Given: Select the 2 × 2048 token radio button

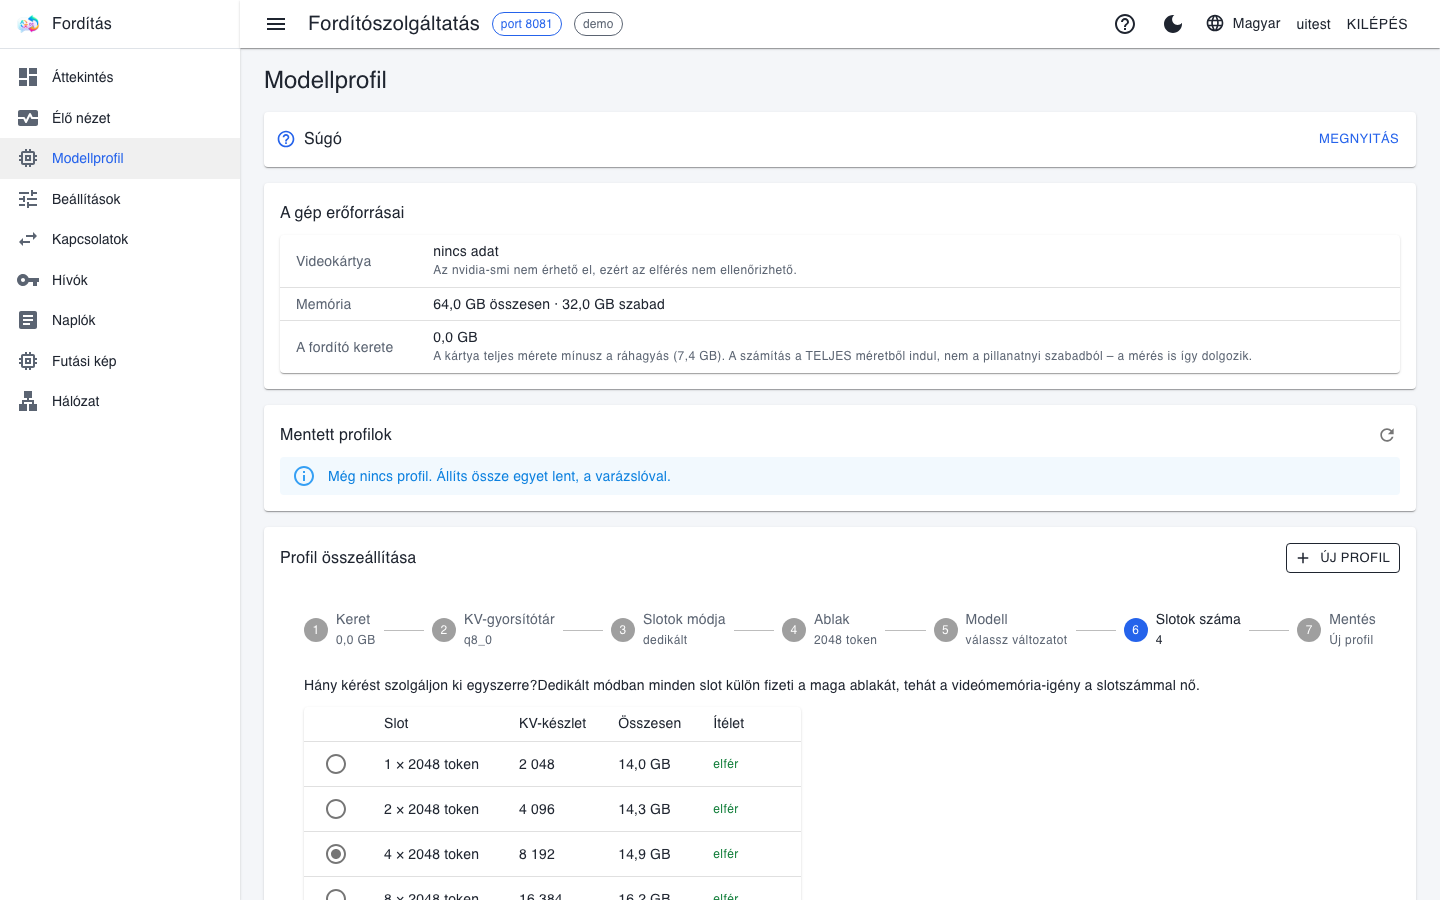Looking at the screenshot, I should point(336,809).
